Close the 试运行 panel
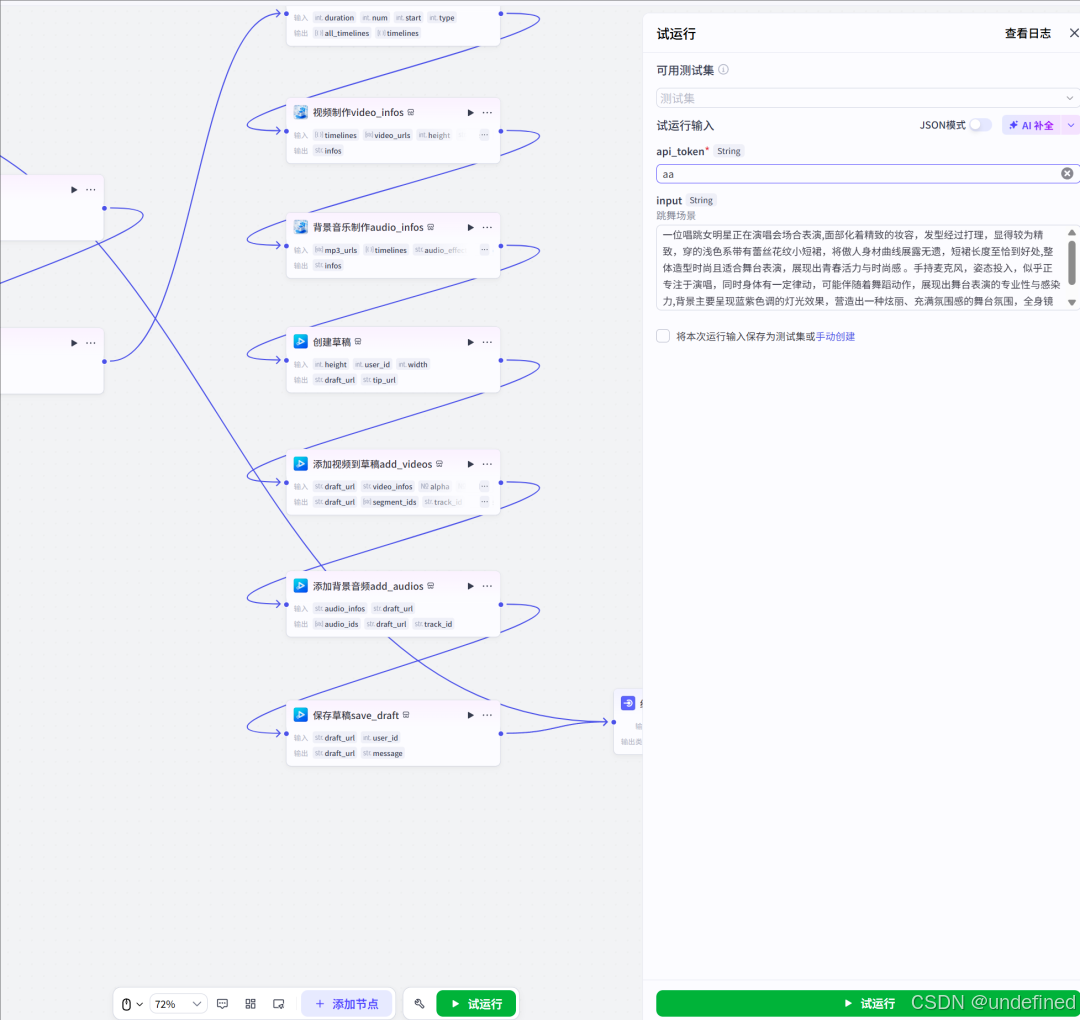 (1073, 33)
